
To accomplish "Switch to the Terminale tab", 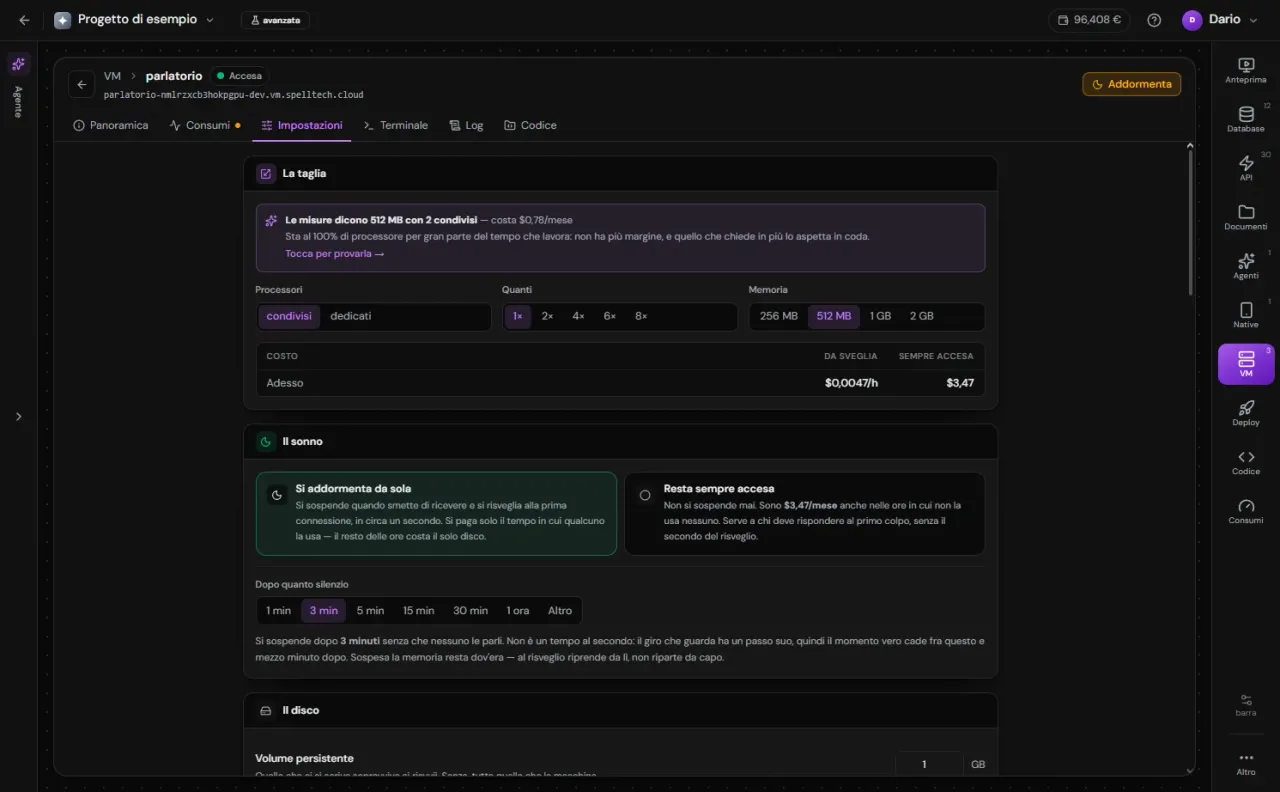I will [x=396, y=125].
